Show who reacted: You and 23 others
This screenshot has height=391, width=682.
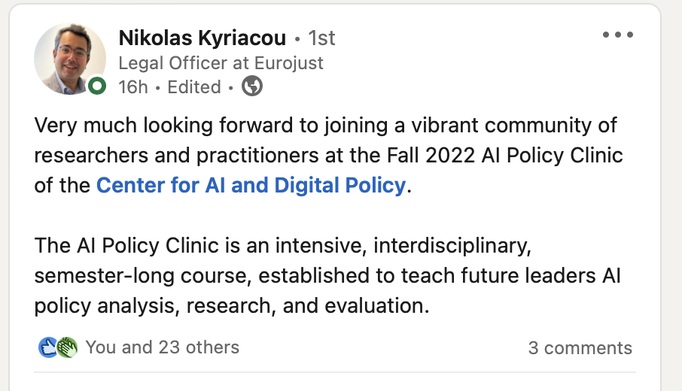point(162,348)
